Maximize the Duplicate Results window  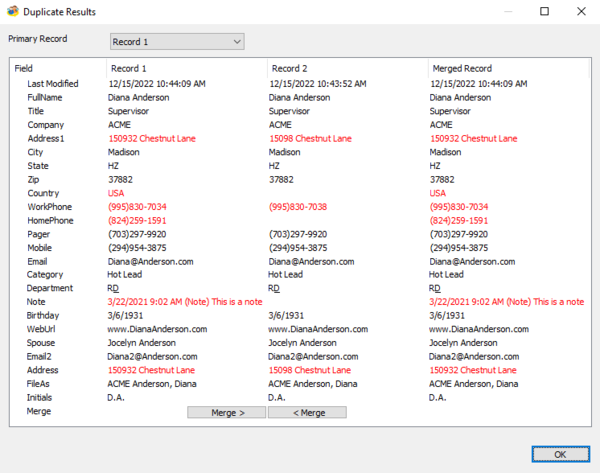click(x=544, y=11)
